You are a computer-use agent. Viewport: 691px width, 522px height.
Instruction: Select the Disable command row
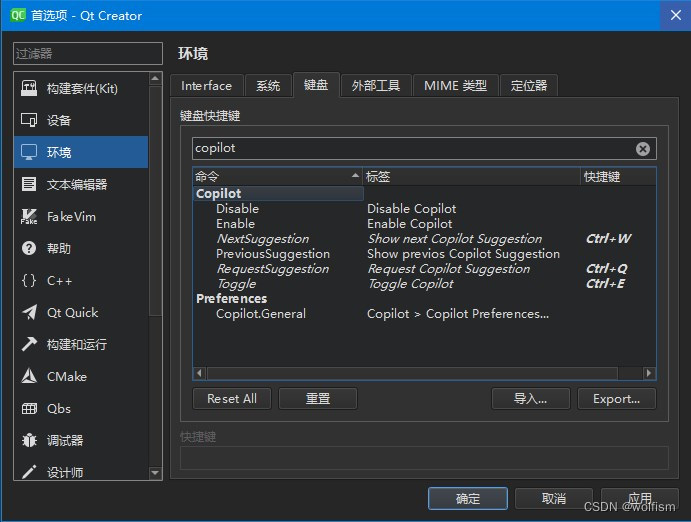pyautogui.click(x=424, y=209)
